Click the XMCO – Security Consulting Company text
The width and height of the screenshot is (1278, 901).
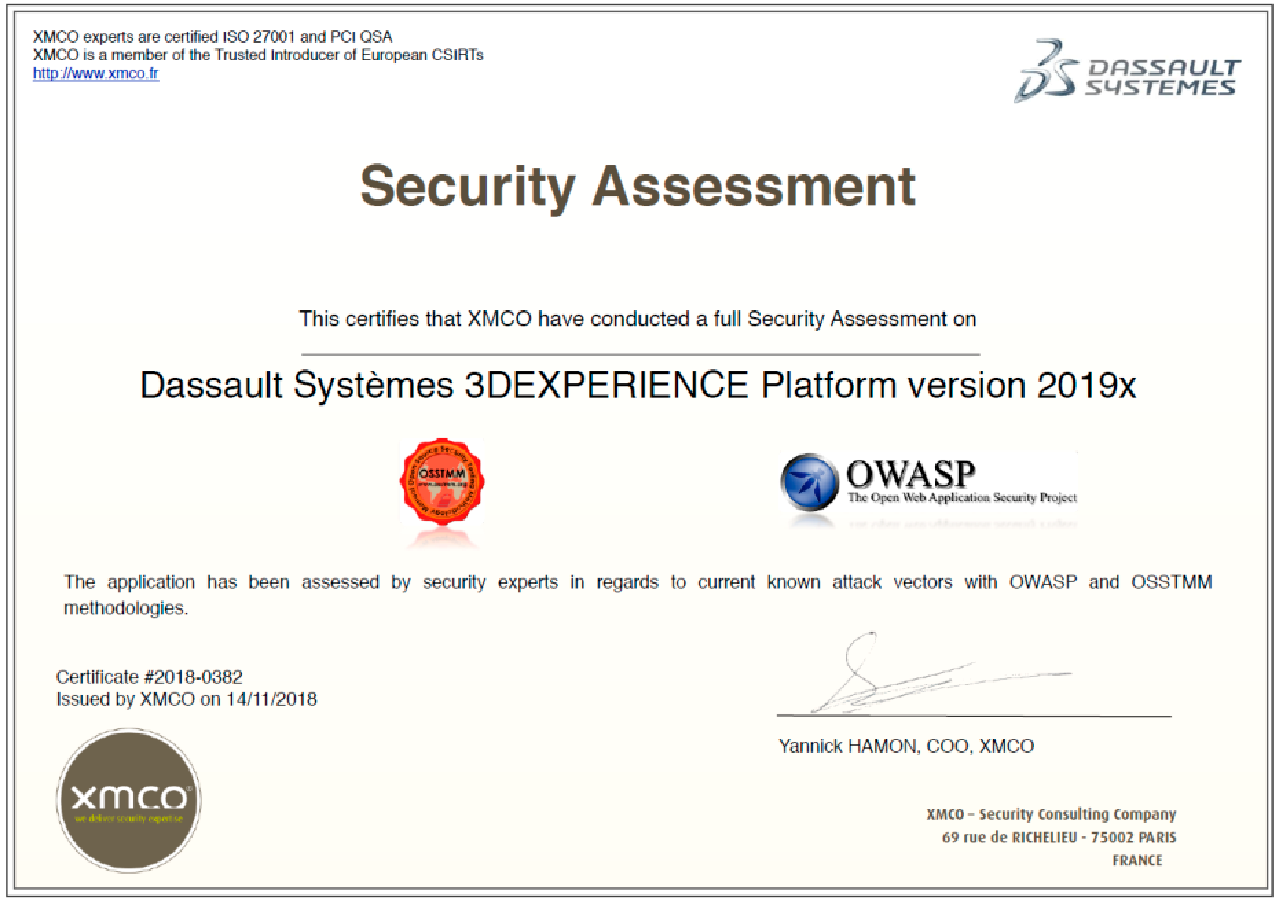point(1051,815)
